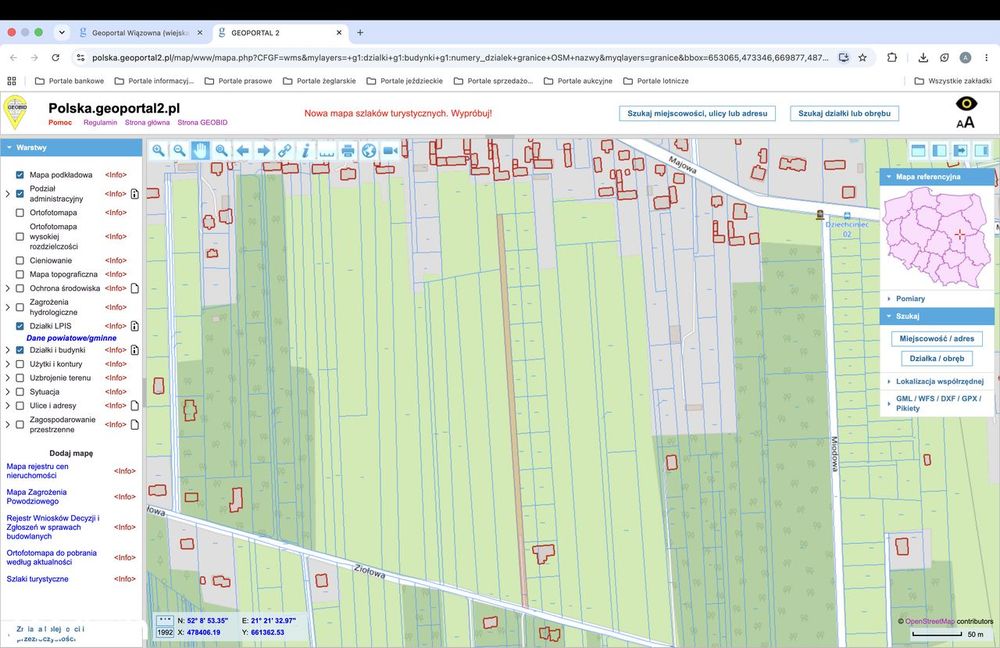
Task: Click the browser address bar
Action: pos(459,57)
